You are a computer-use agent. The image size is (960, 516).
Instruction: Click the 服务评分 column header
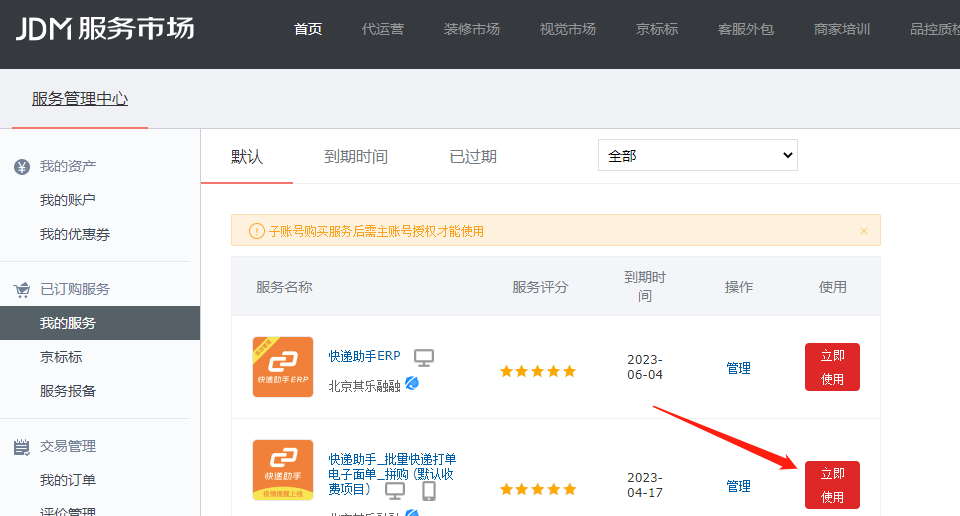540,287
